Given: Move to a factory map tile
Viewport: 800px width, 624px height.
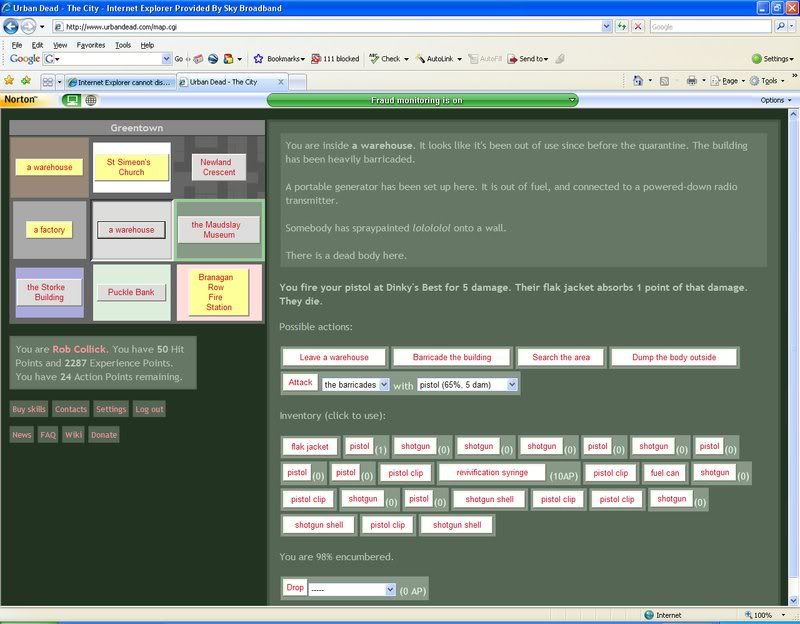Looking at the screenshot, I should [x=49, y=230].
